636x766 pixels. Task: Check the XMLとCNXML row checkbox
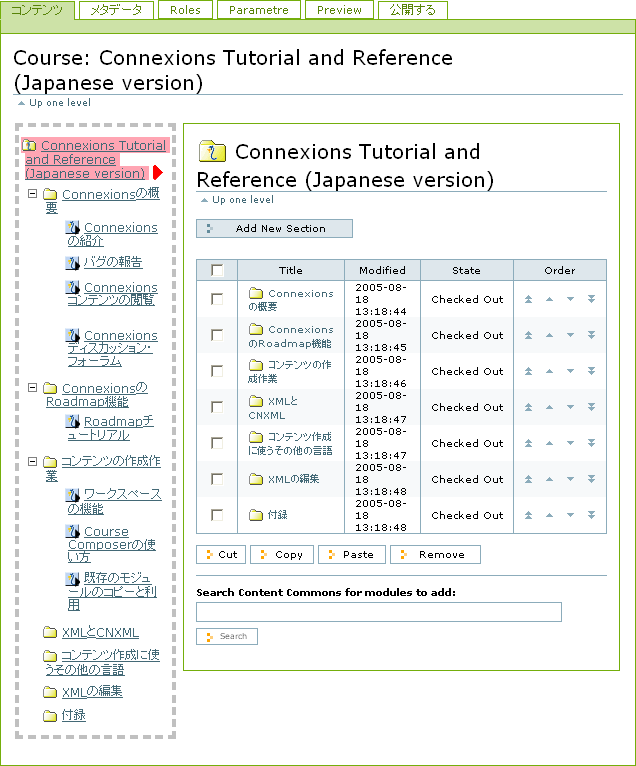coord(217,407)
